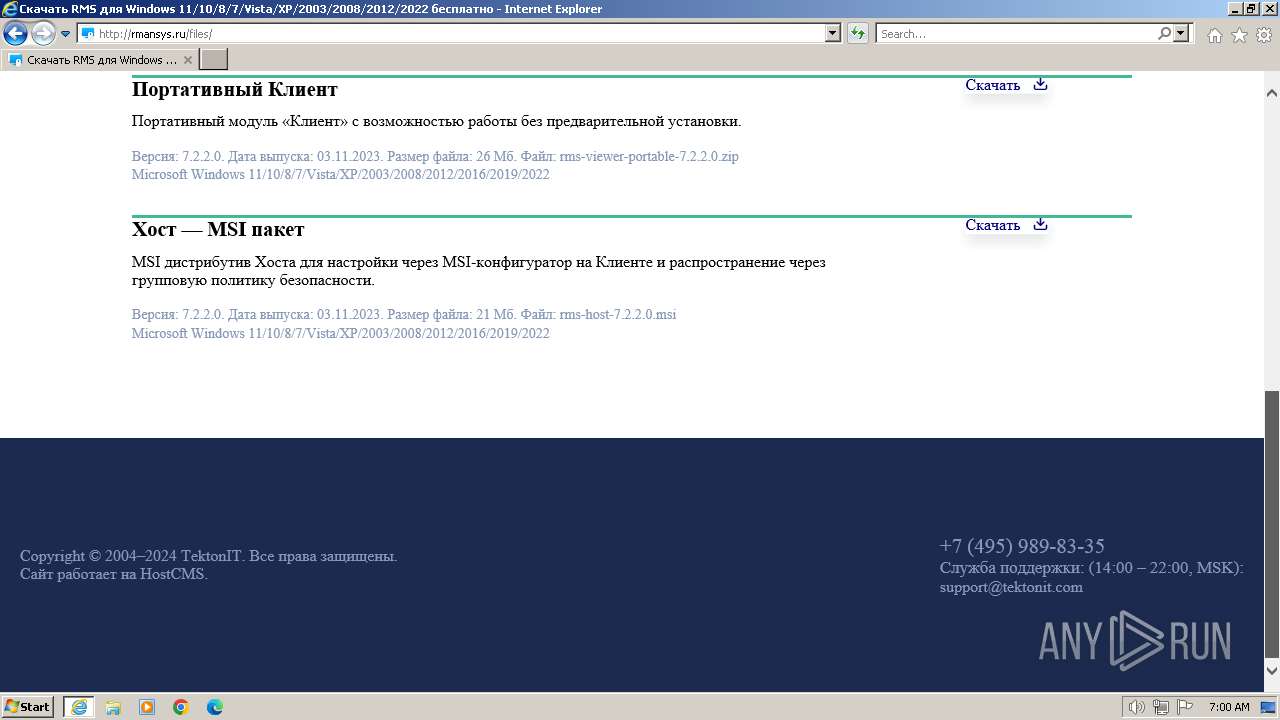Go back with the Back arrow button
1280x720 pixels.
pyautogui.click(x=15, y=34)
